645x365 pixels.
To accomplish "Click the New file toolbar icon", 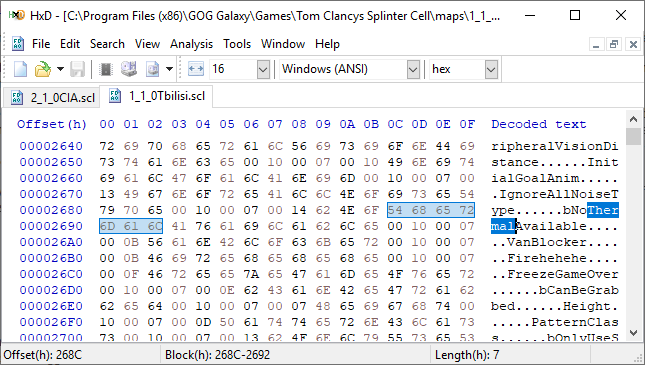I will click(20, 69).
